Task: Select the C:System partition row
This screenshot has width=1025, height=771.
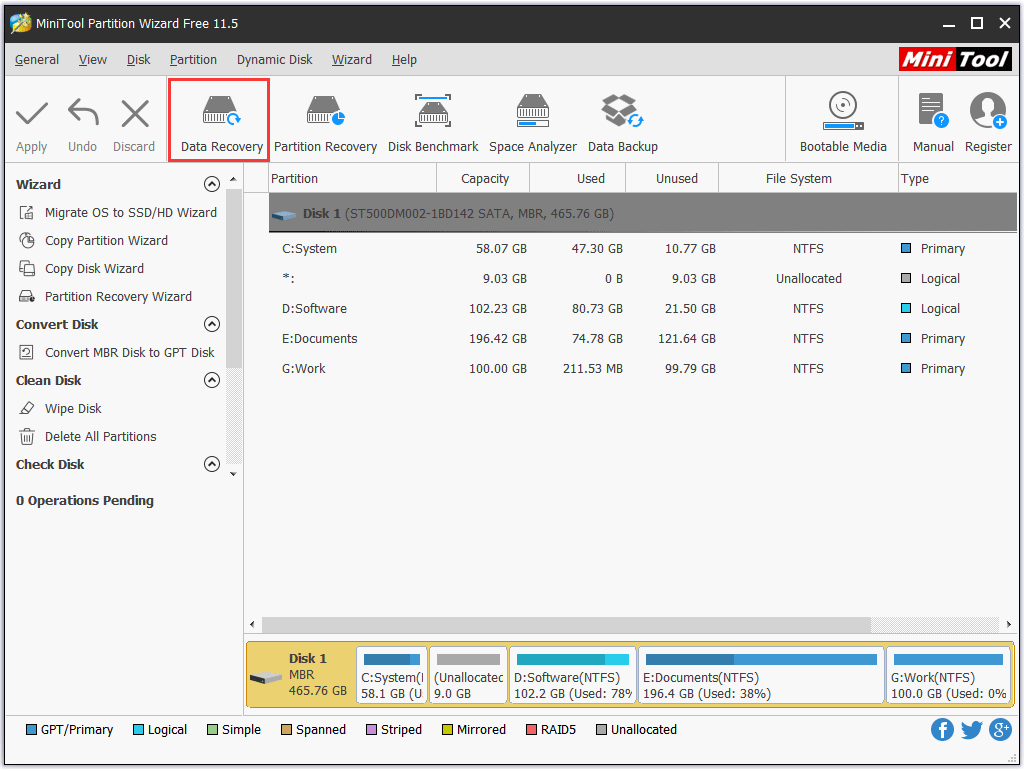Action: (643, 248)
